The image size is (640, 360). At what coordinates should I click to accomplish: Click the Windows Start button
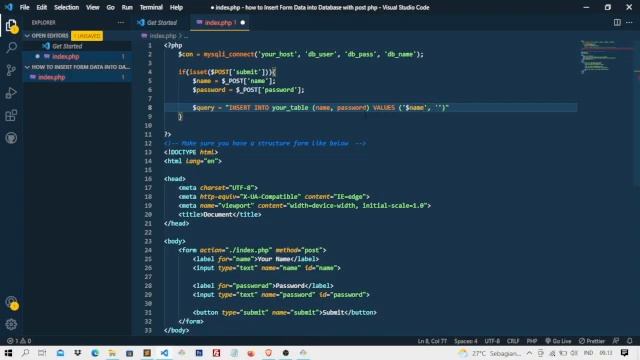tap(8, 353)
